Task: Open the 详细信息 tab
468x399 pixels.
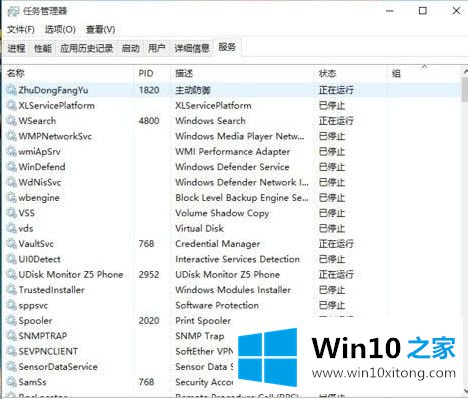Action: [192, 48]
